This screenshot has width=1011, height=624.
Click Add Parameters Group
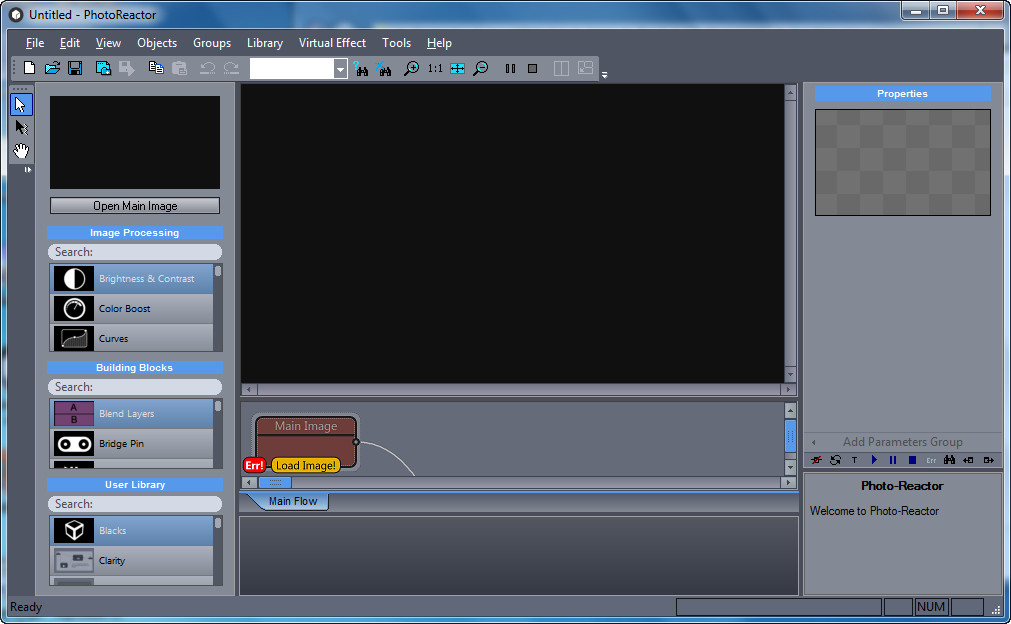pos(902,442)
